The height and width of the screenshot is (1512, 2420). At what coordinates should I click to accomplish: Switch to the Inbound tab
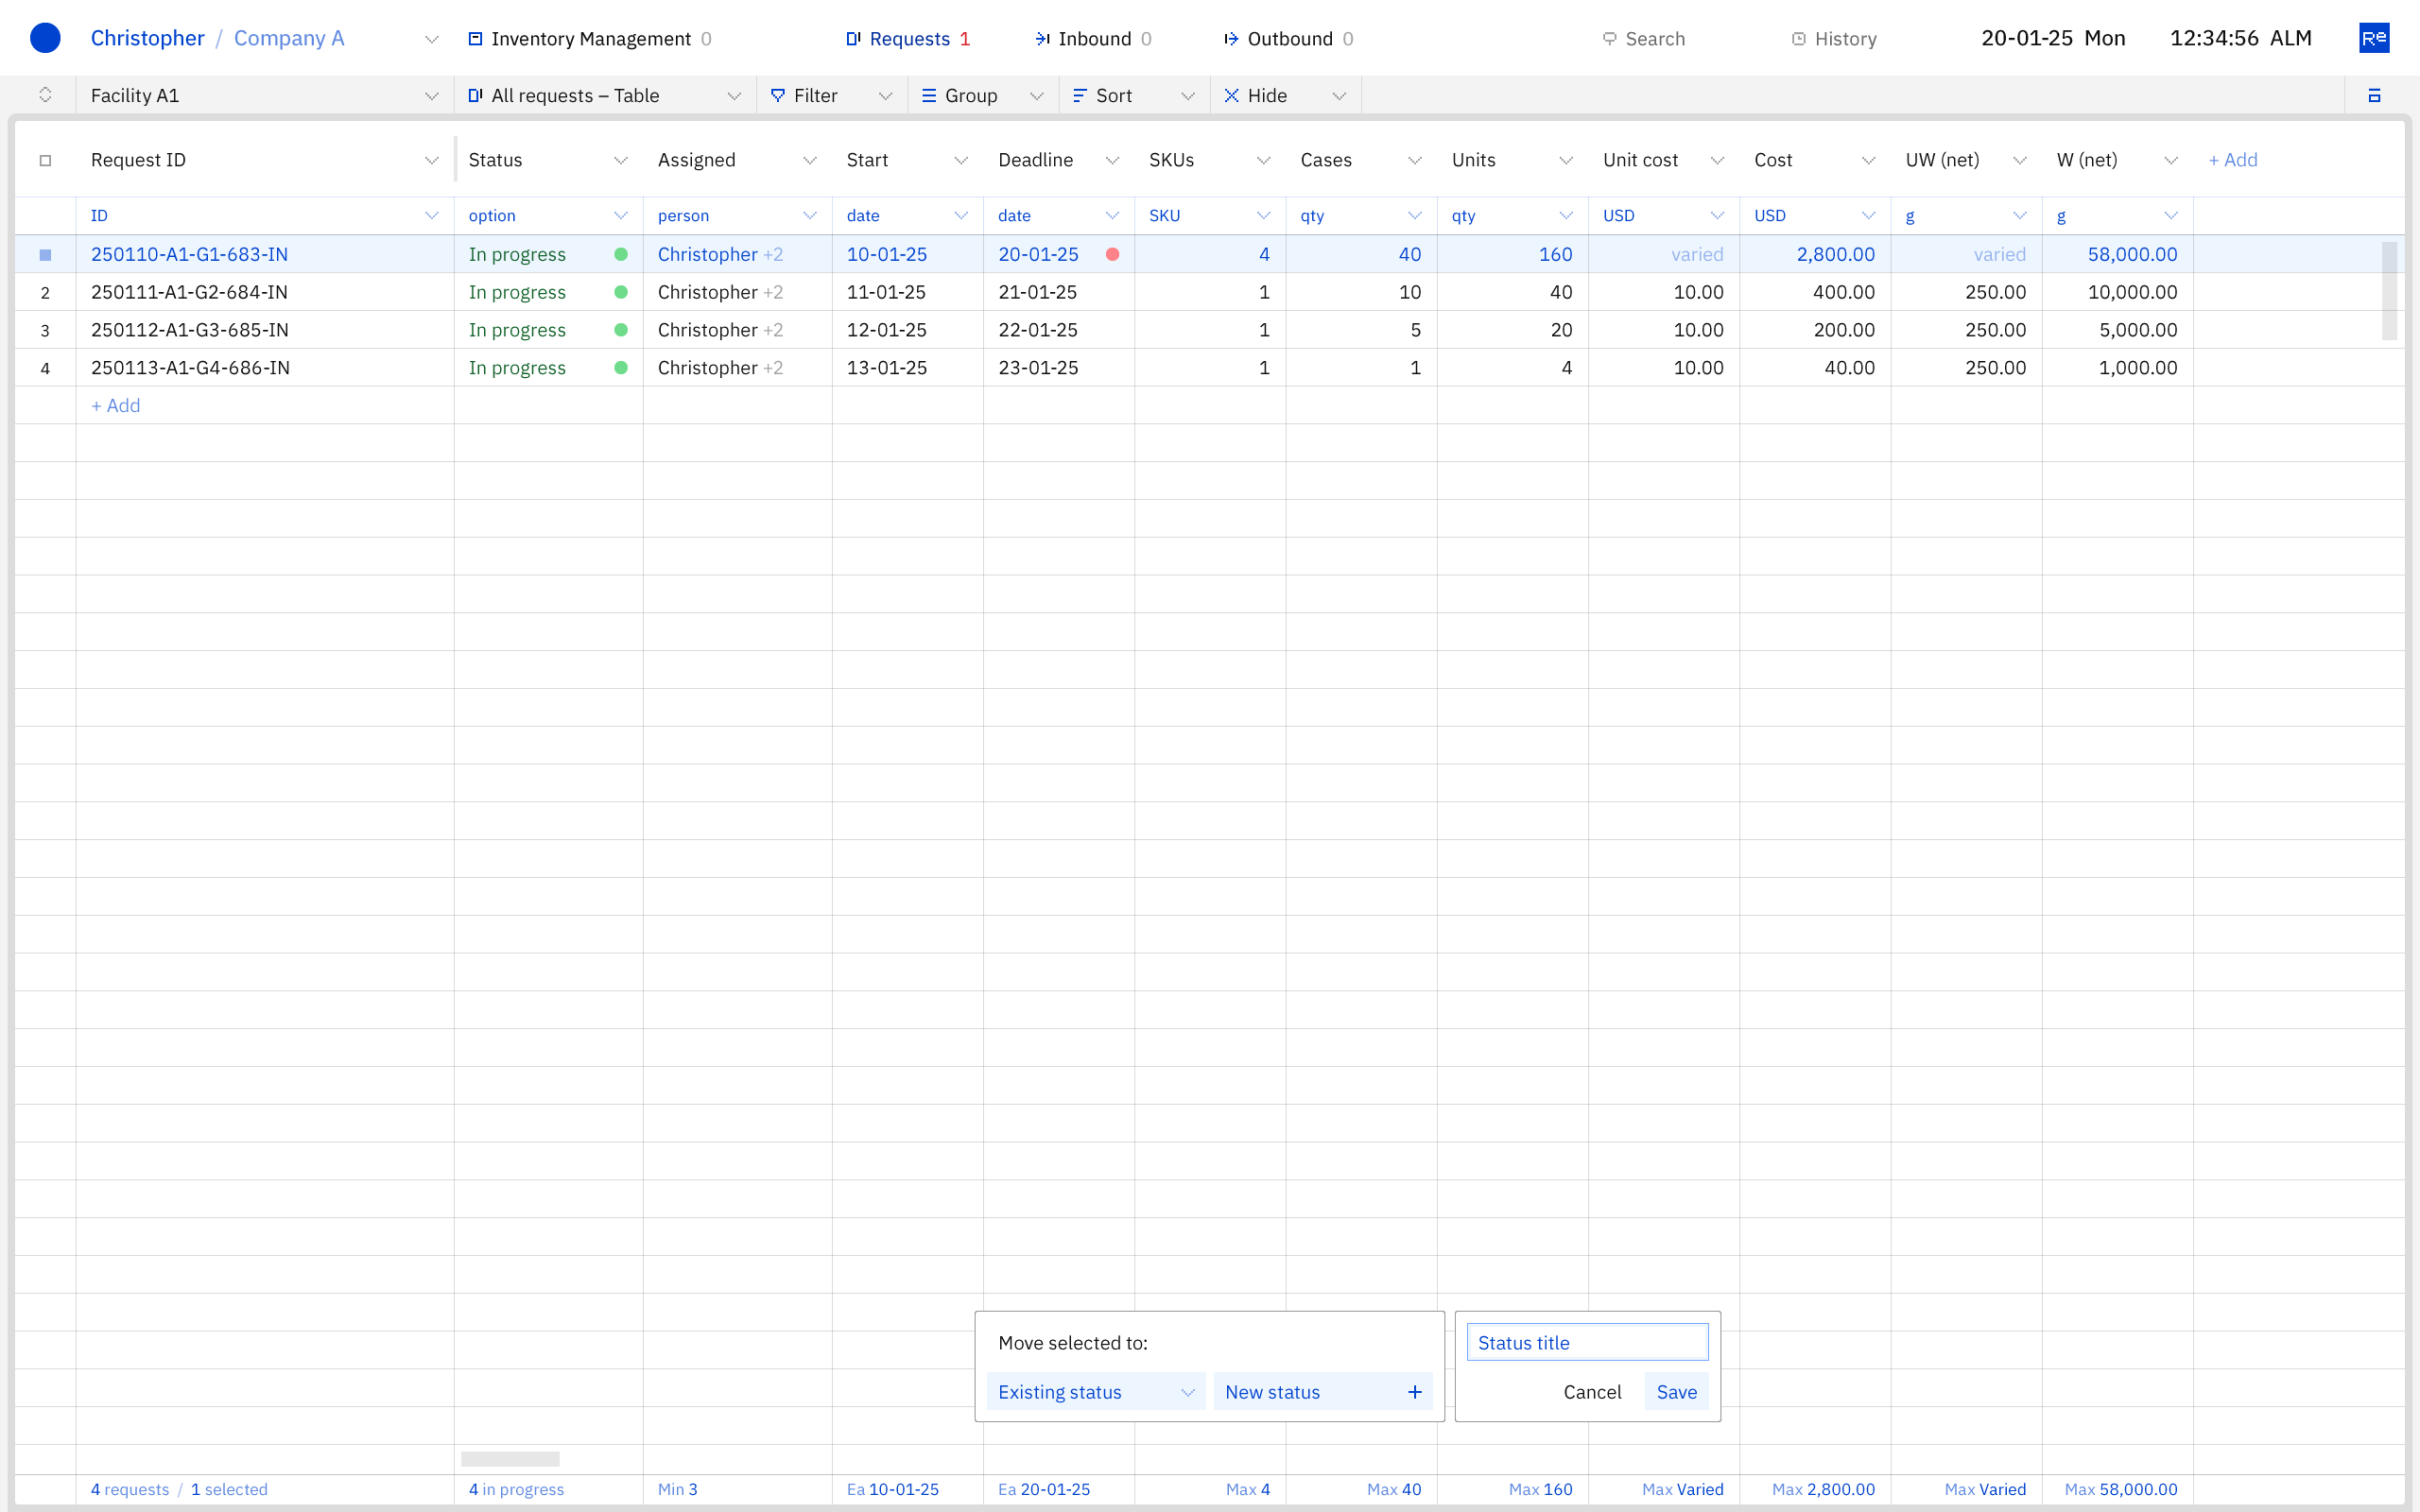pyautogui.click(x=1093, y=39)
